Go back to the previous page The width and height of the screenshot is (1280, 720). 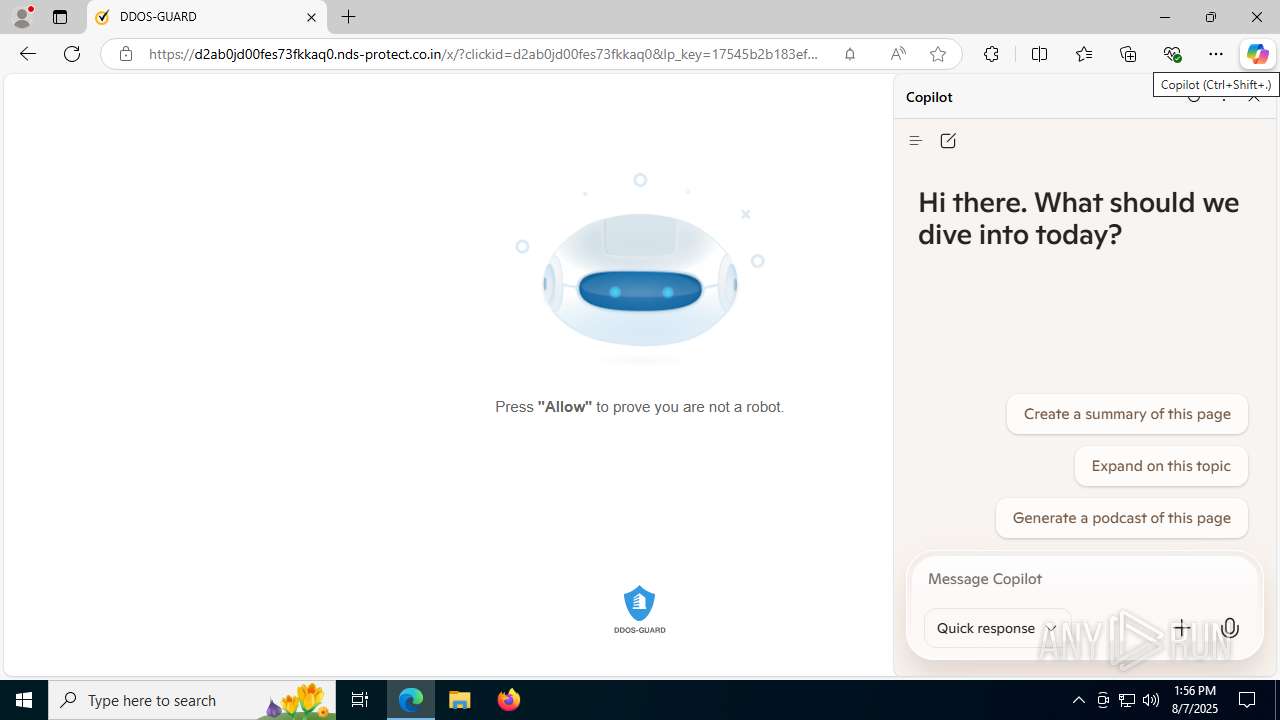tap(27, 54)
